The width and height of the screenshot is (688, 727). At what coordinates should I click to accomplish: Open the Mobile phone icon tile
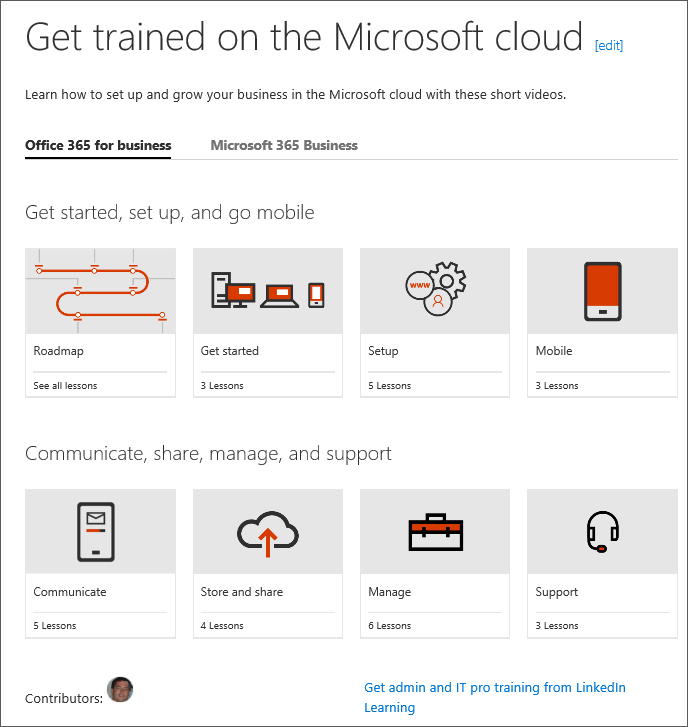pyautogui.click(x=602, y=291)
